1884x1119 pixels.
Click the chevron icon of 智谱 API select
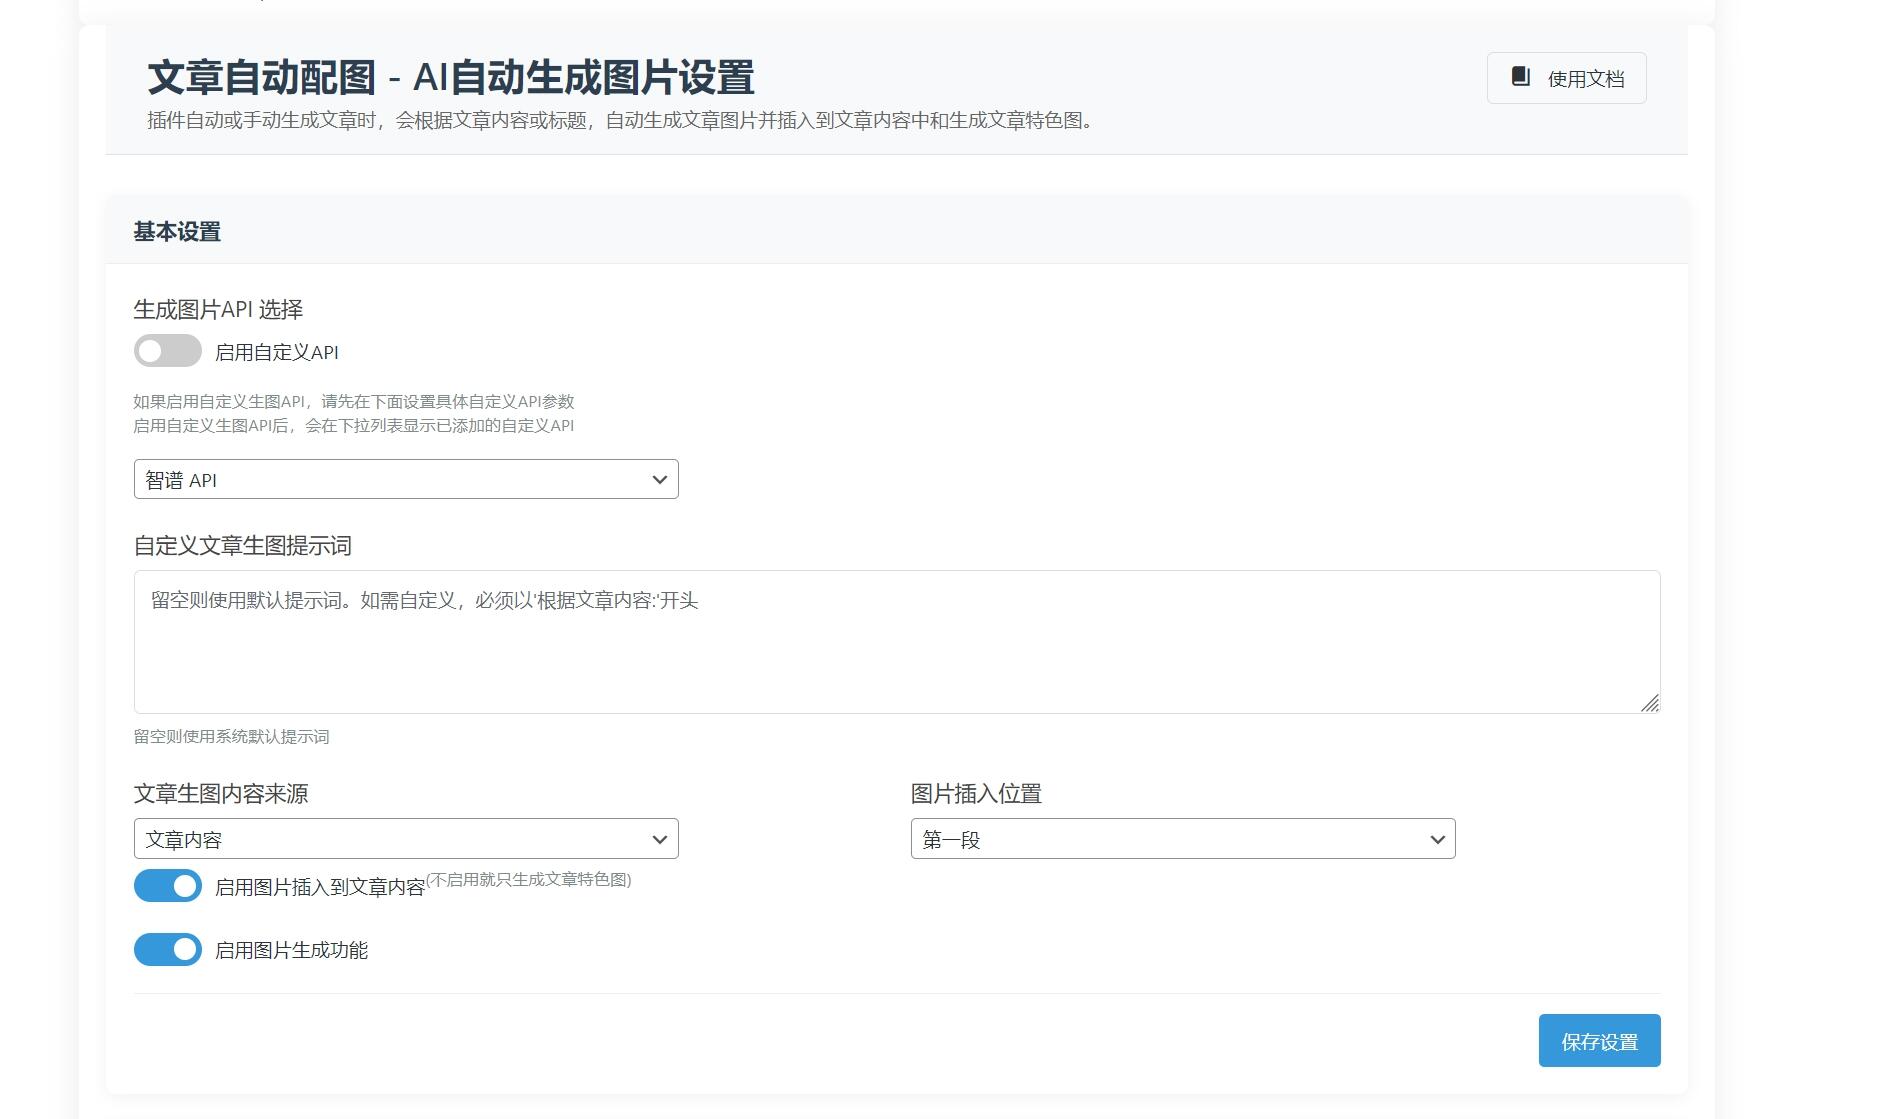659,479
